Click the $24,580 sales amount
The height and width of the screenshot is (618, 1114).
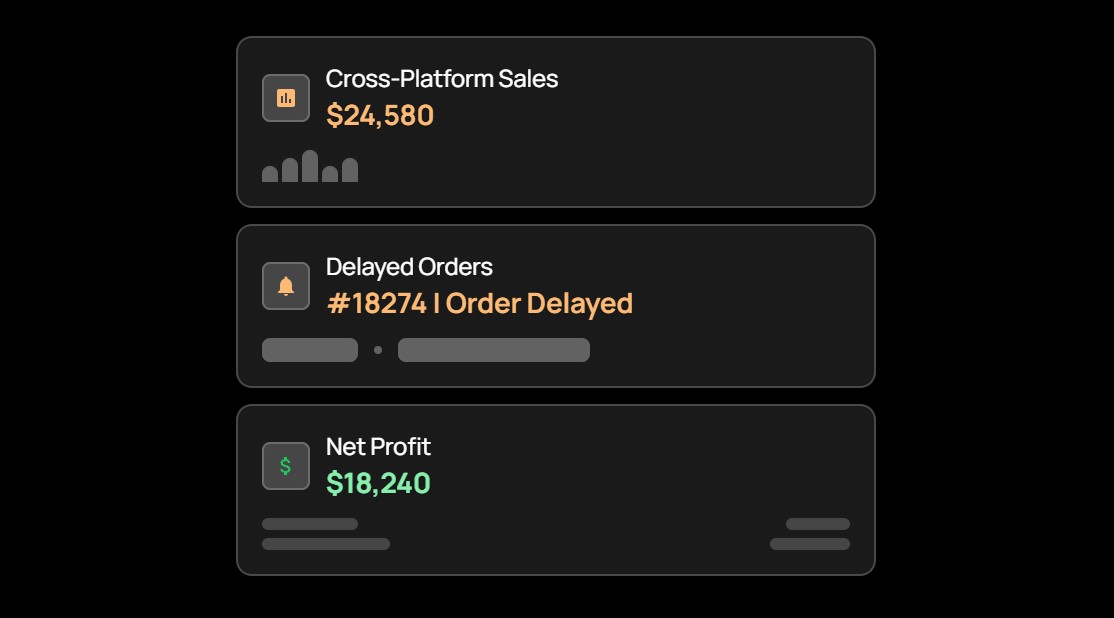[380, 116]
